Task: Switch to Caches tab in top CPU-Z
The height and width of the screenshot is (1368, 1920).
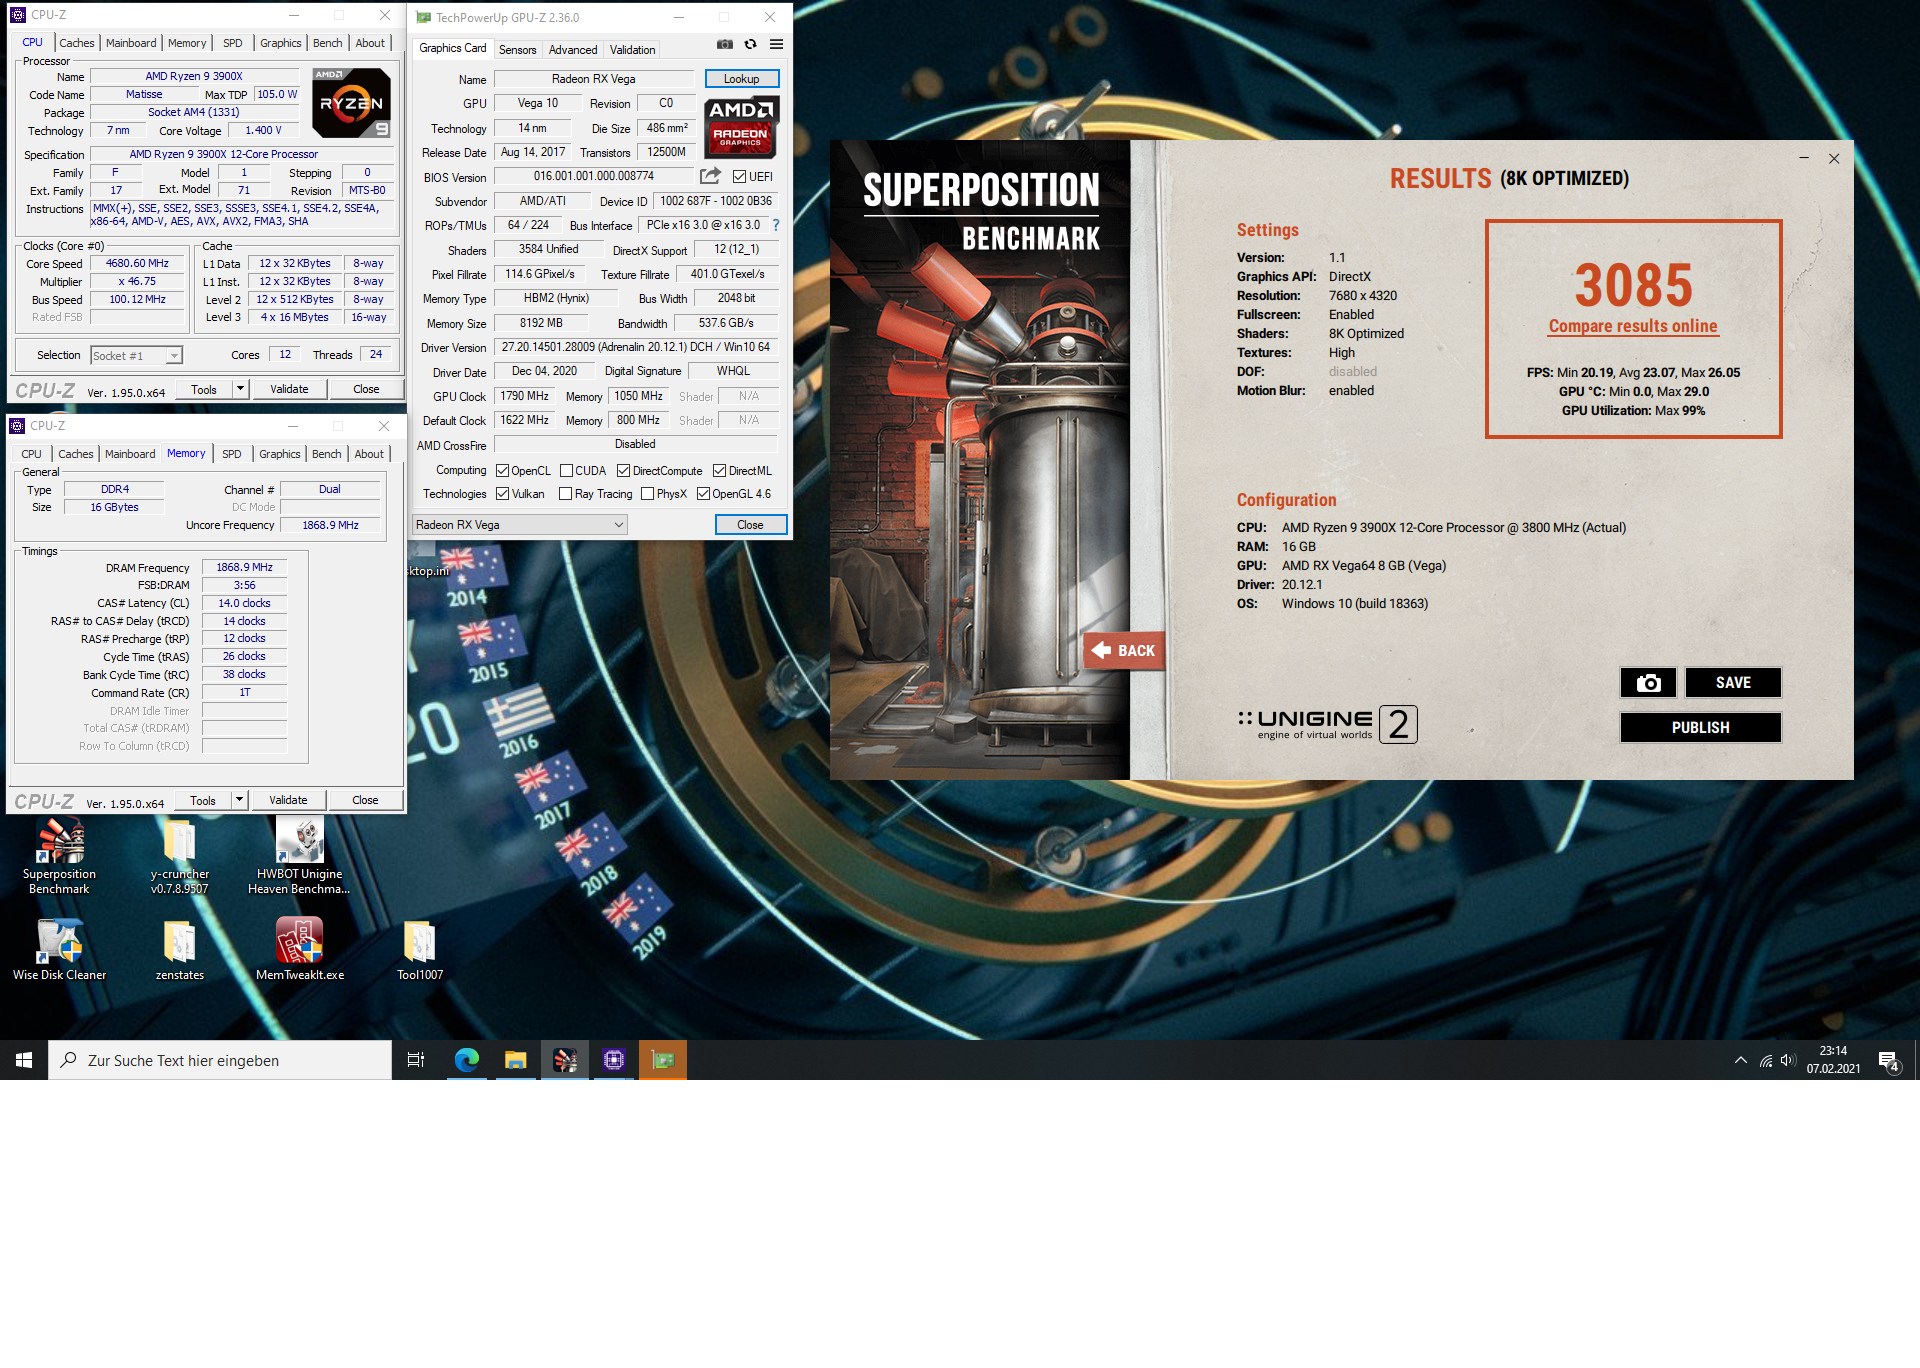Action: [x=76, y=43]
